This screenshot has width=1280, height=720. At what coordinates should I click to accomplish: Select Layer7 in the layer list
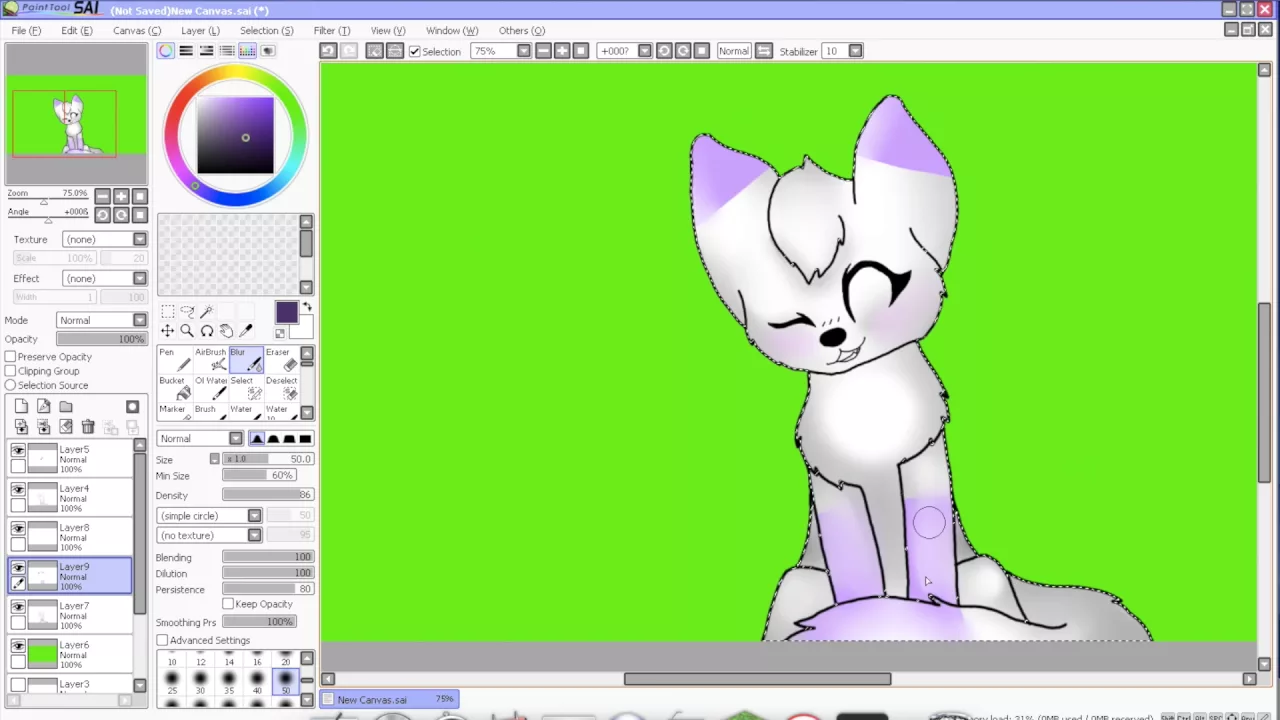pos(70,616)
